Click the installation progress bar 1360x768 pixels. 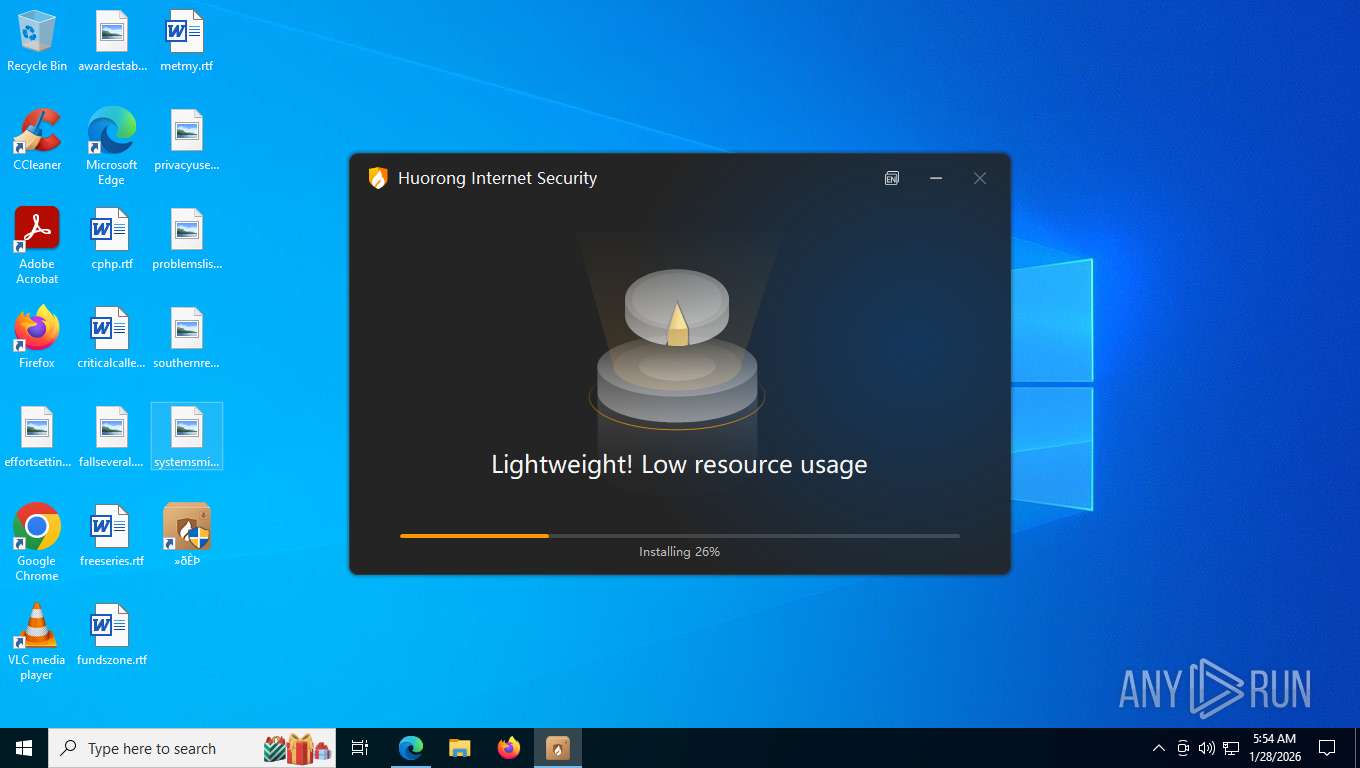pyautogui.click(x=680, y=536)
